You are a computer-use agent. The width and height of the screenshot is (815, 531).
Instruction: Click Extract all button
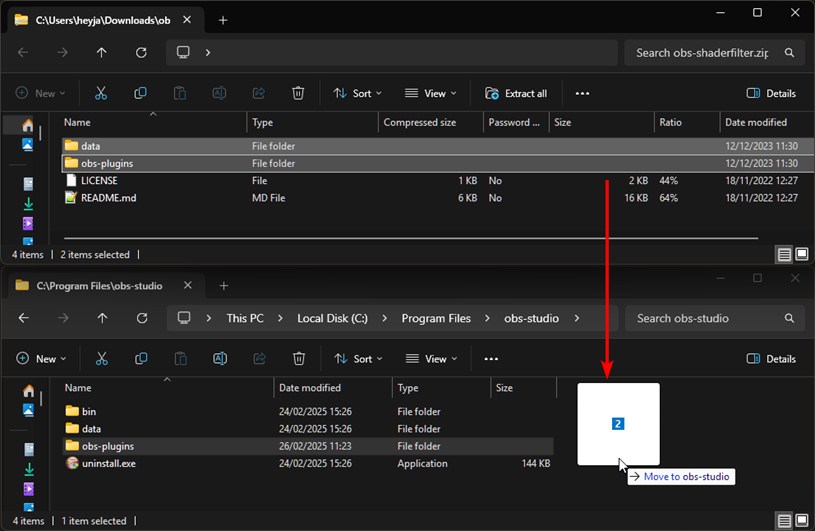(516, 94)
